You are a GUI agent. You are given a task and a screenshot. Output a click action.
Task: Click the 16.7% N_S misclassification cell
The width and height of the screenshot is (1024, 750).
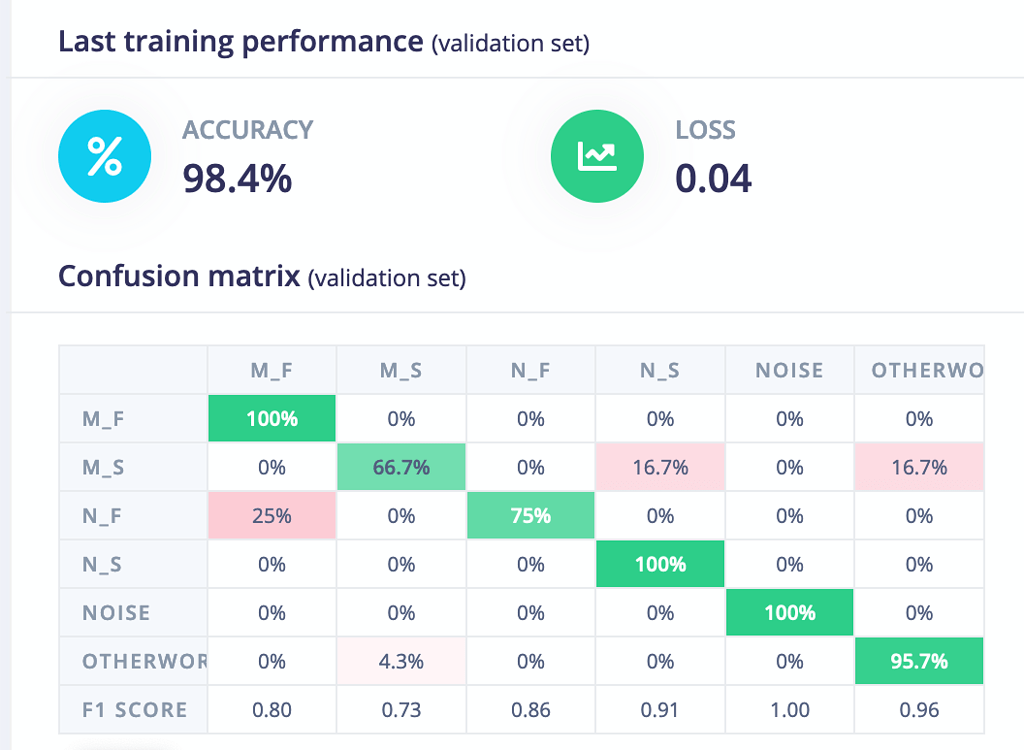(x=659, y=467)
